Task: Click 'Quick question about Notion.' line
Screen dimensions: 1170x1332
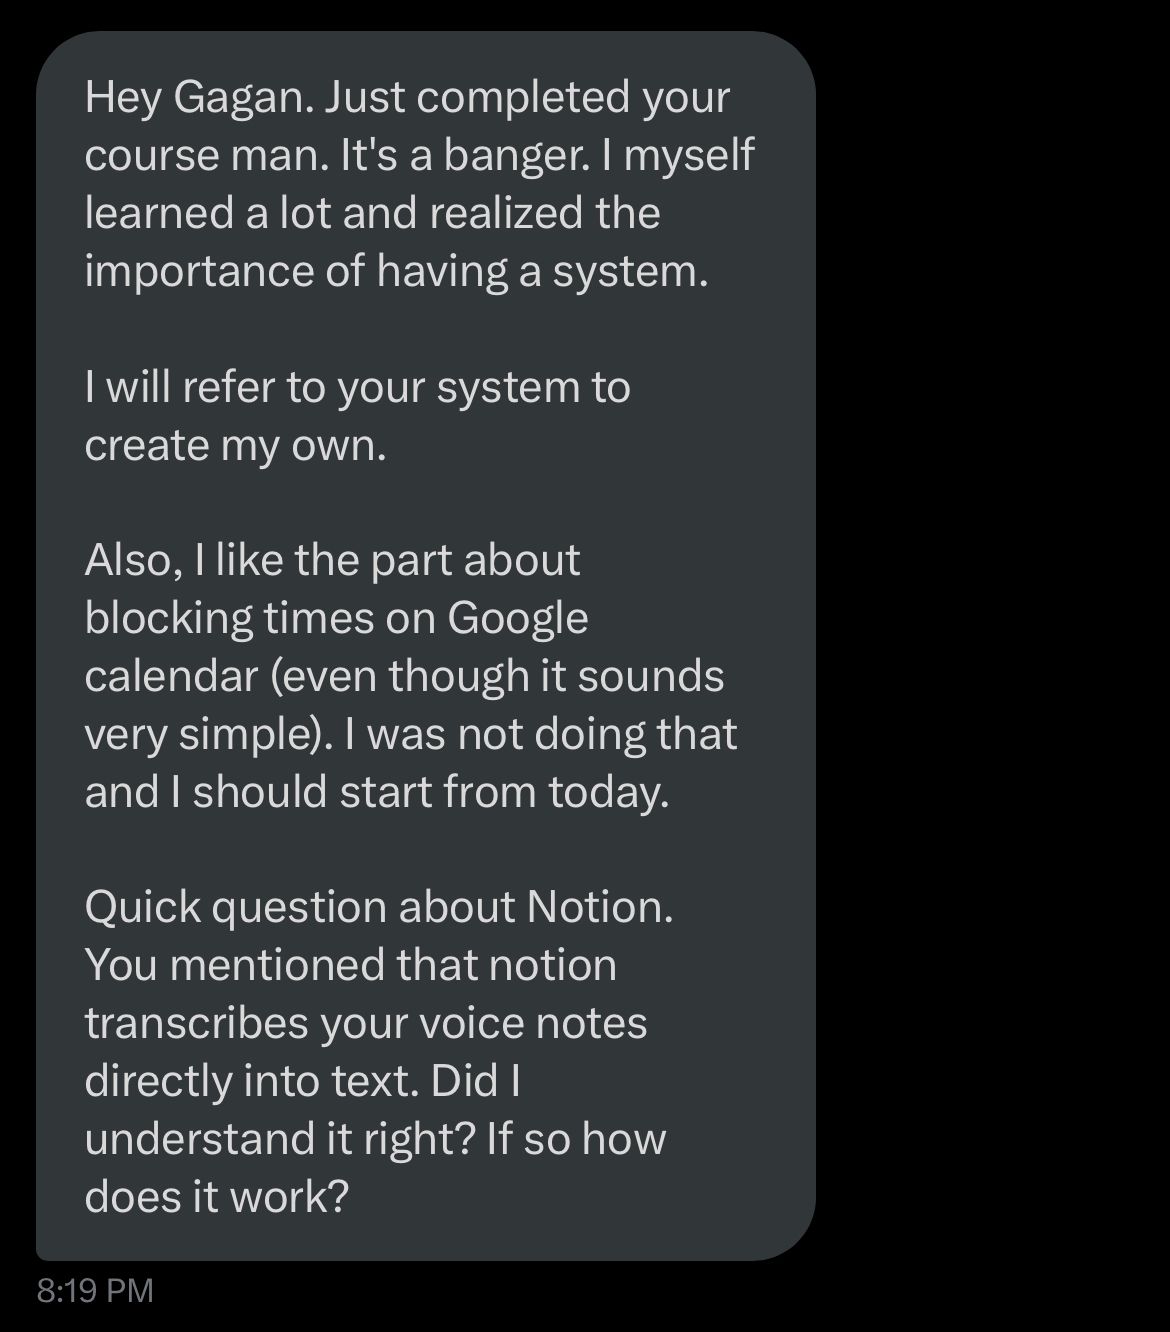Action: point(379,908)
